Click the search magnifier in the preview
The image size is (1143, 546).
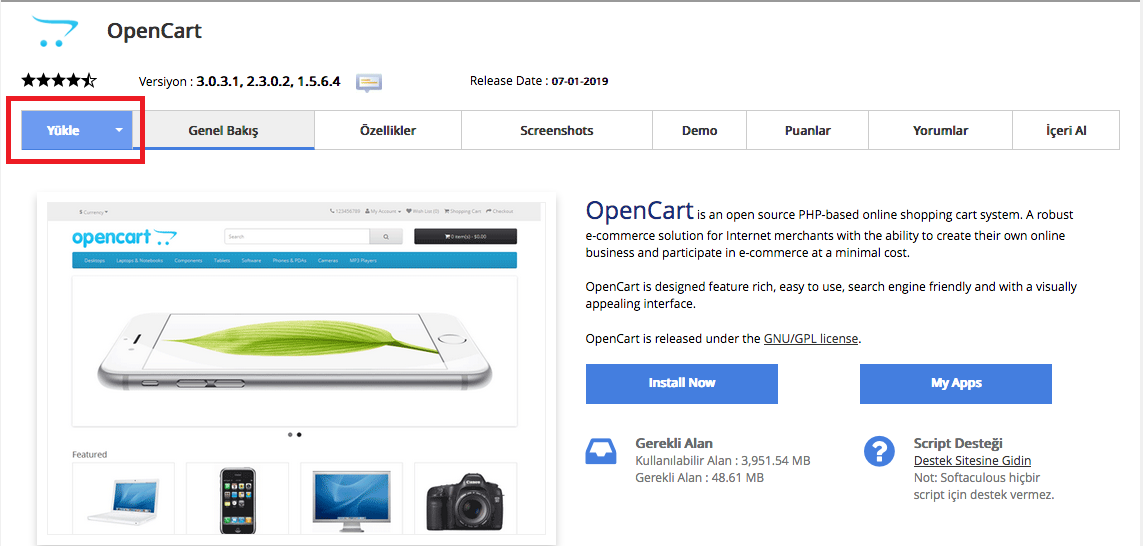click(386, 236)
